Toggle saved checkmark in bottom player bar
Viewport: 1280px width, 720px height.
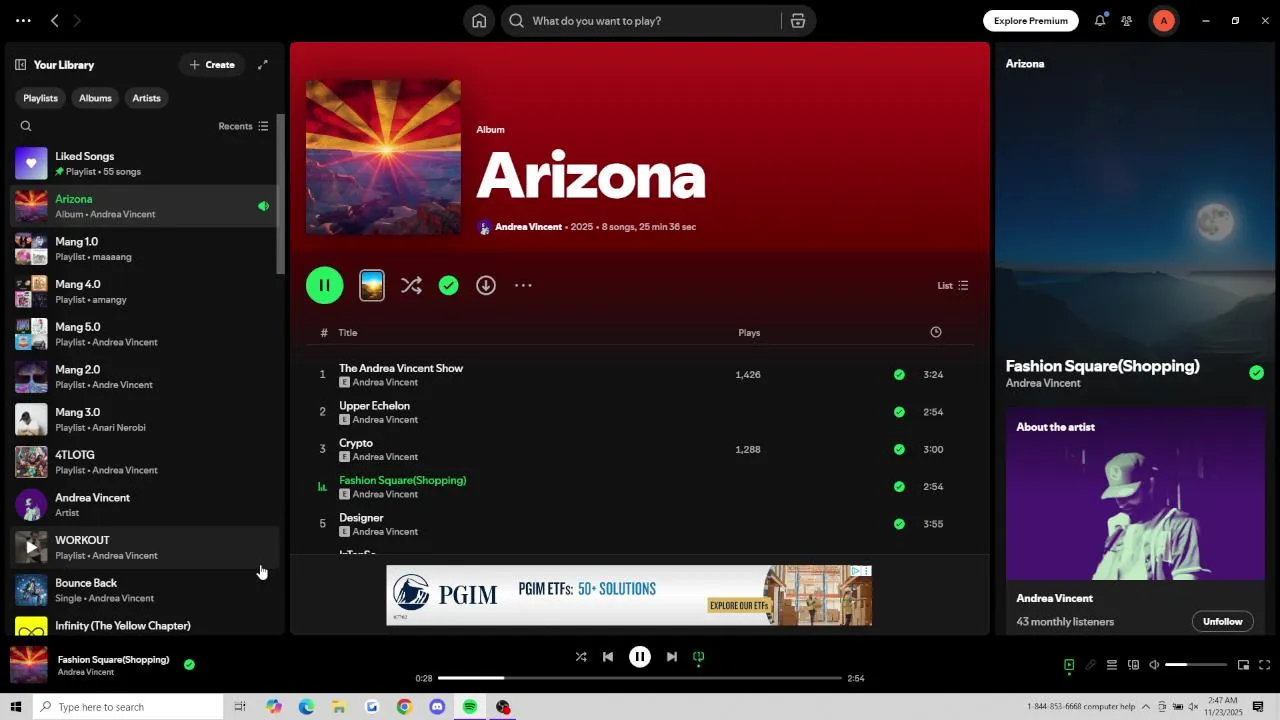coord(189,664)
